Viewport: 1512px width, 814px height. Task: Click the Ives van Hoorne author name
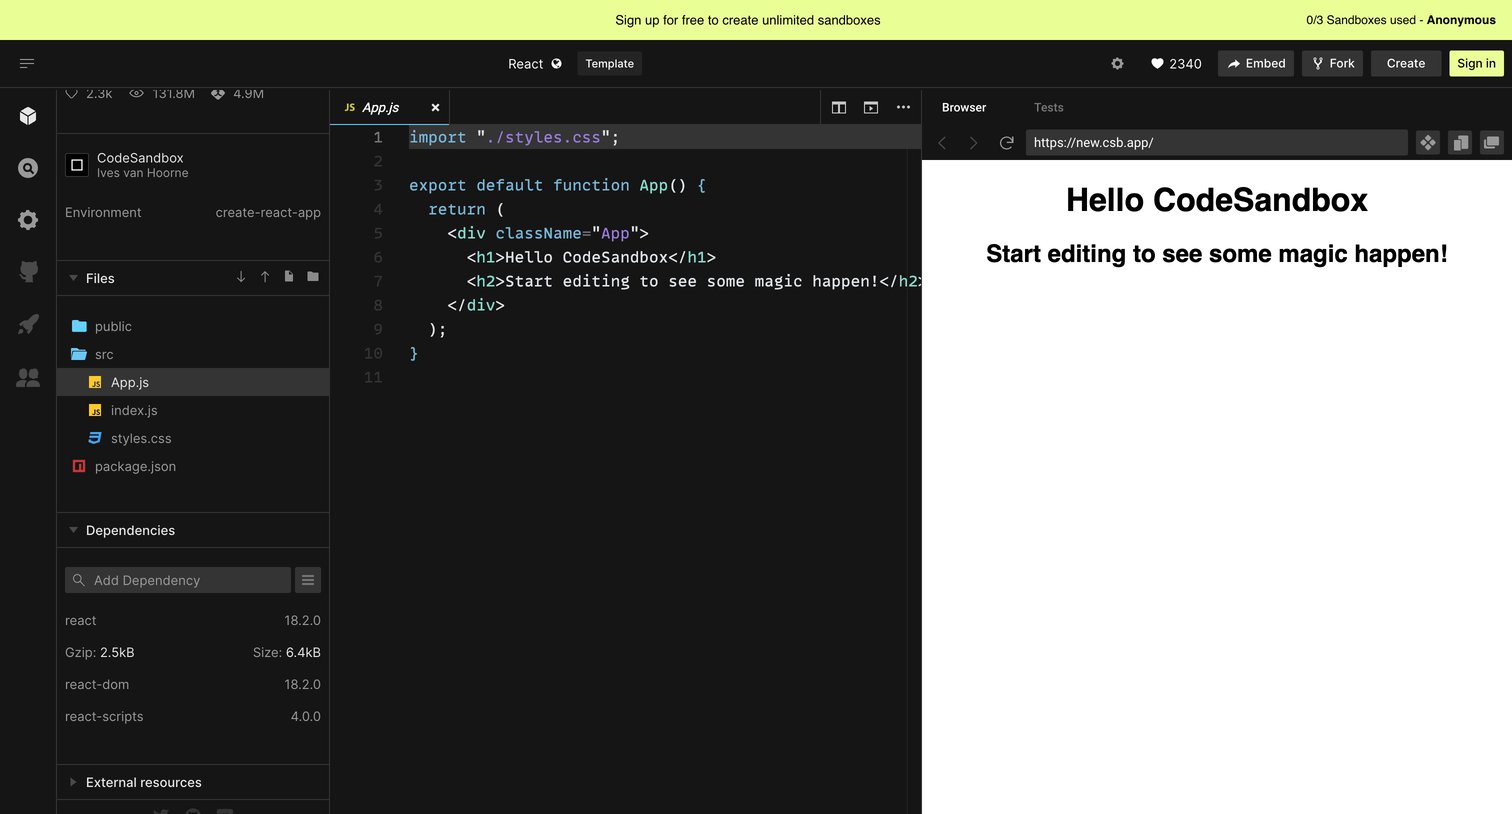pyautogui.click(x=142, y=173)
